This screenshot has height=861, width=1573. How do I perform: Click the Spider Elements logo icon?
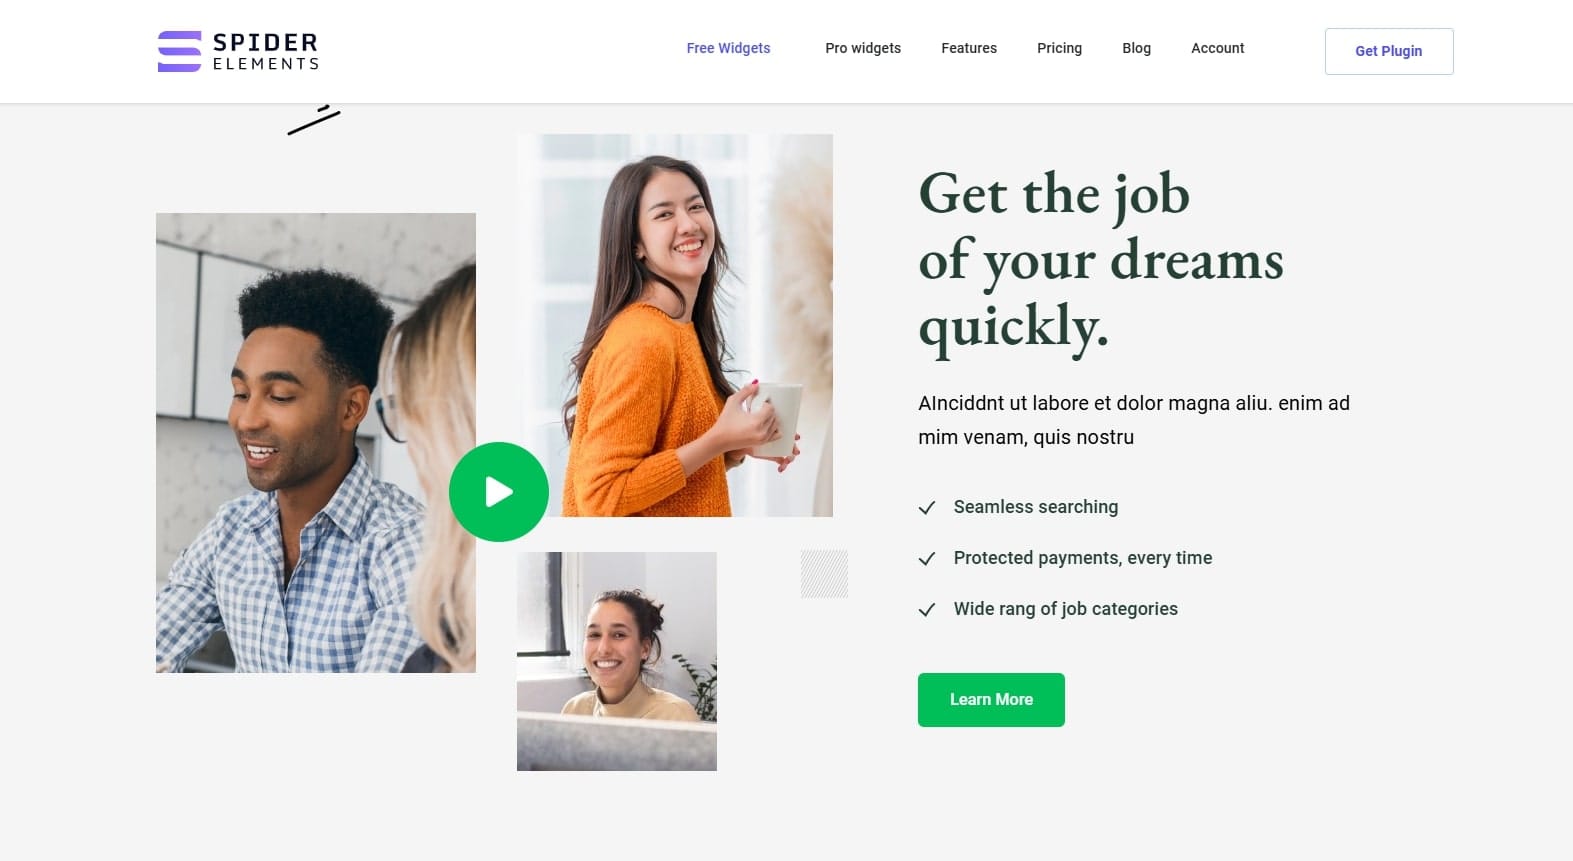179,51
